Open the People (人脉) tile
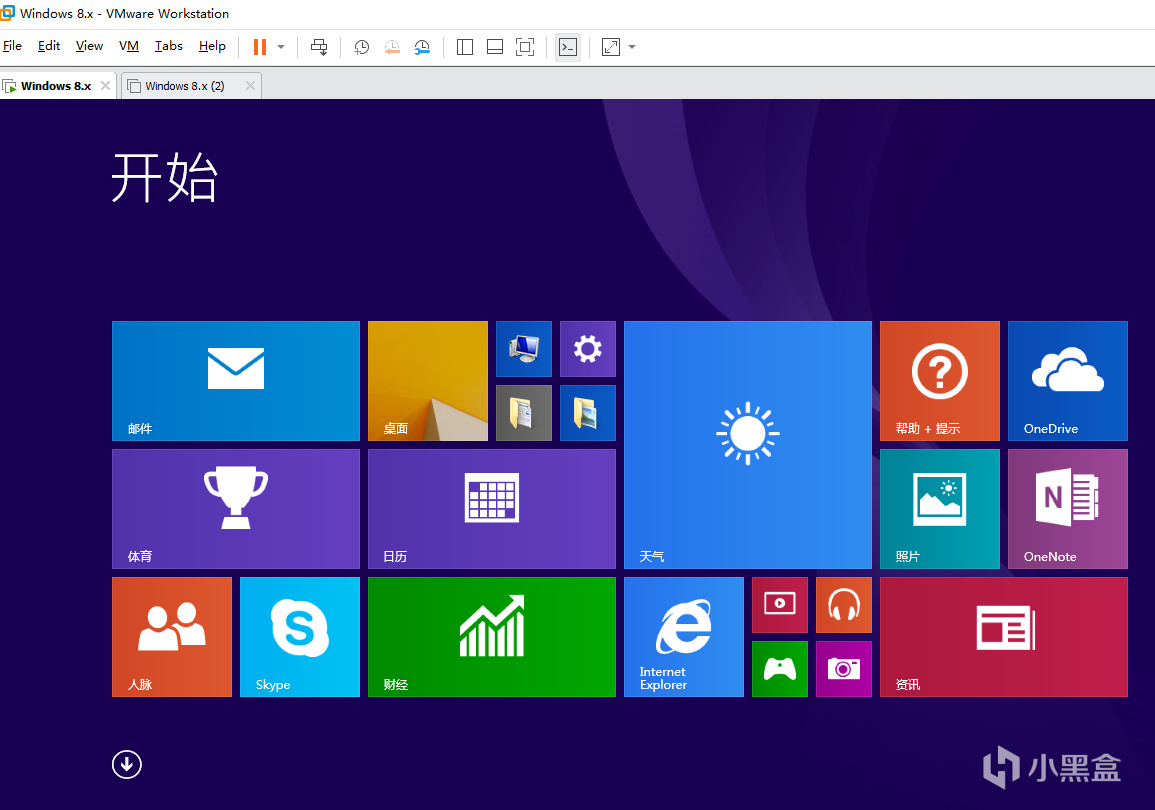Image resolution: width=1155 pixels, height=810 pixels. (x=172, y=637)
